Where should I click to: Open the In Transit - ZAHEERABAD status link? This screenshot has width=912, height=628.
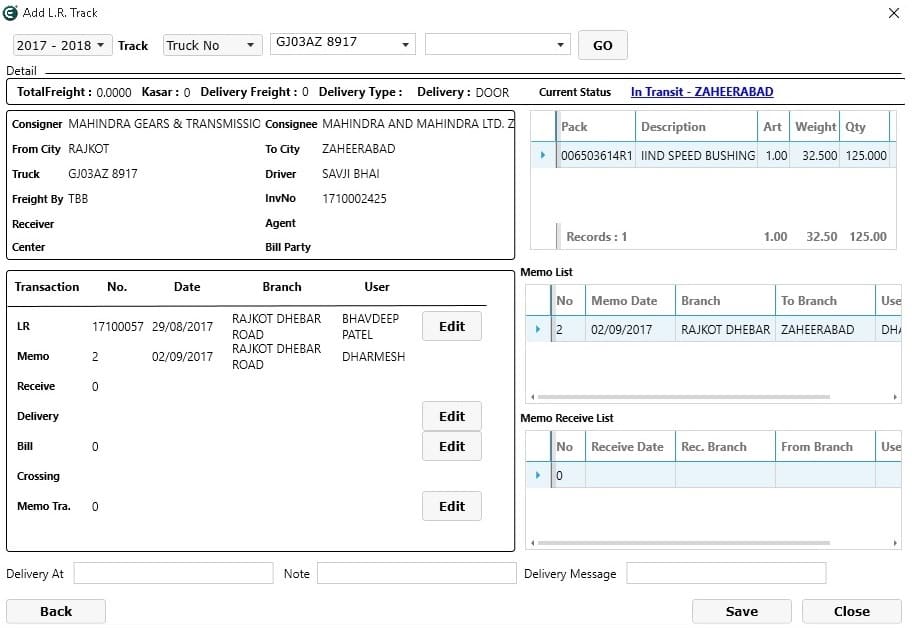[701, 92]
